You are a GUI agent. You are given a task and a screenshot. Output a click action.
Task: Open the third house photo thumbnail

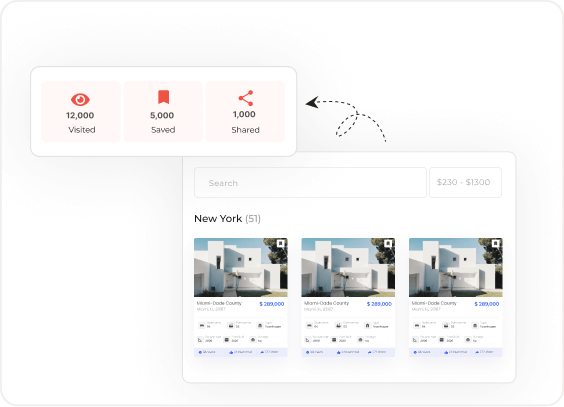click(x=456, y=267)
